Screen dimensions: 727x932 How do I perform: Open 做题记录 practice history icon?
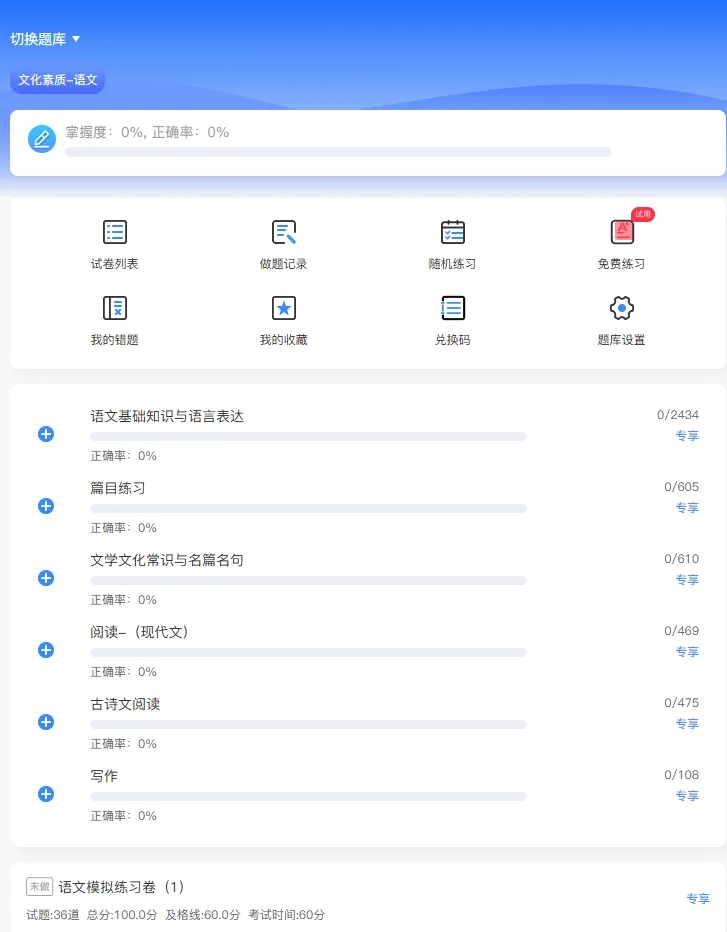click(284, 233)
